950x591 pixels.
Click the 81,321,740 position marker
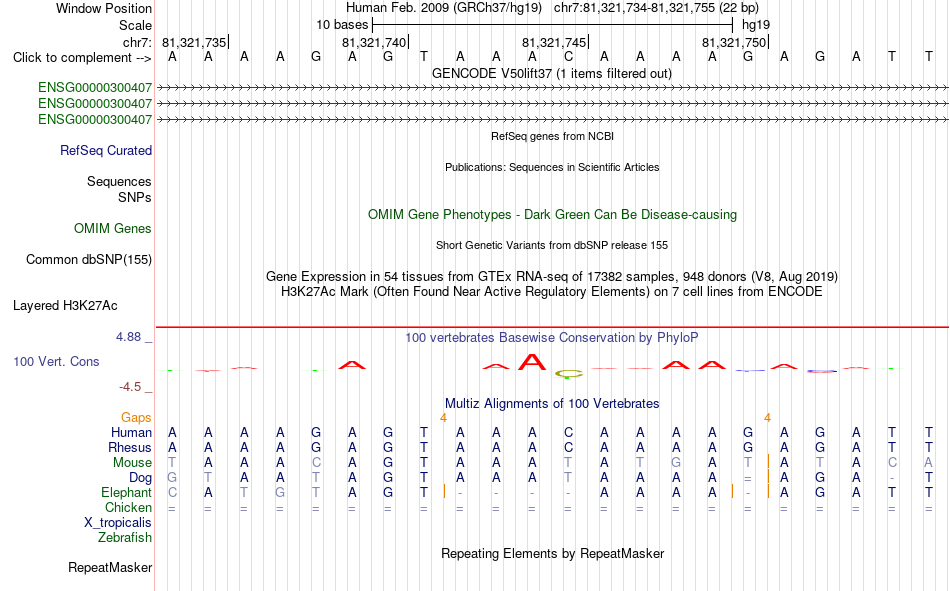point(374,42)
